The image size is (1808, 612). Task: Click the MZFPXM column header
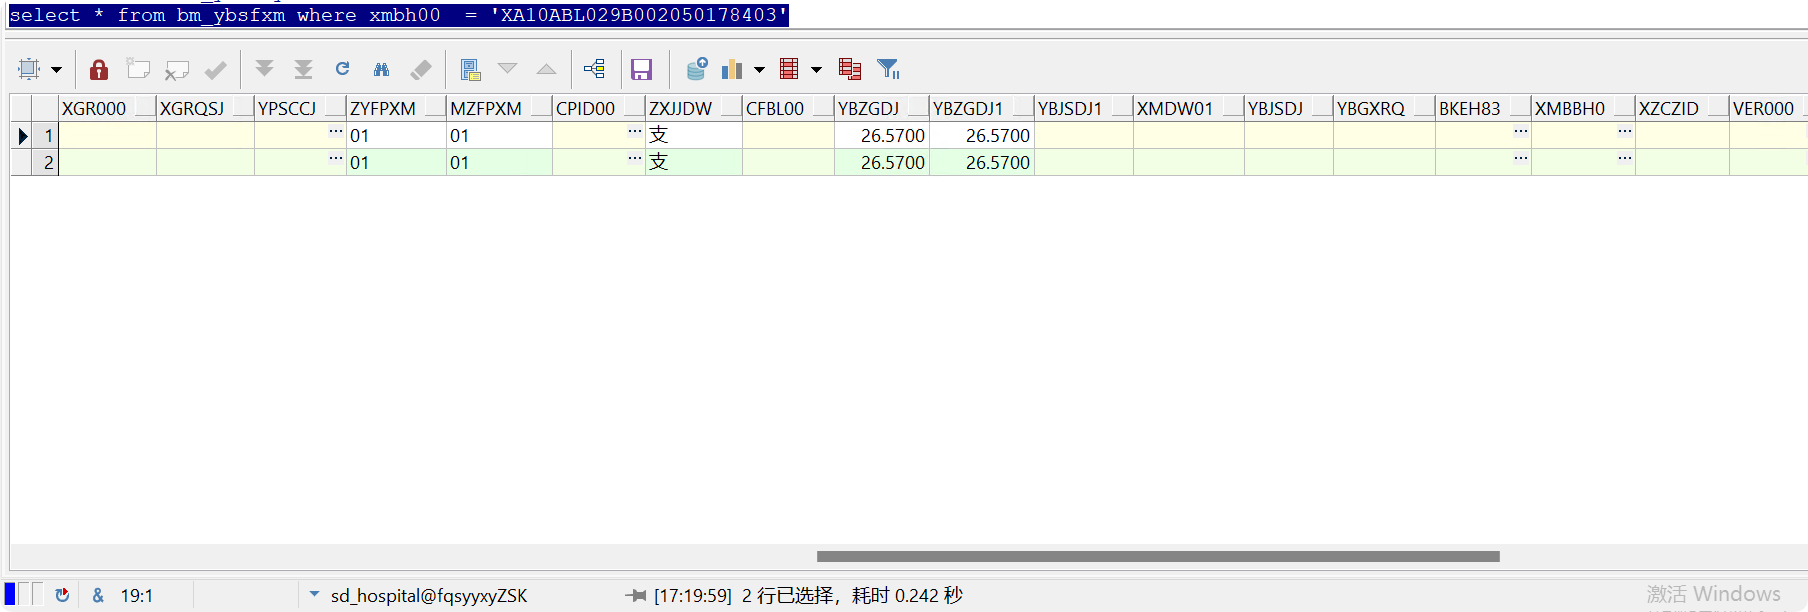tap(499, 108)
